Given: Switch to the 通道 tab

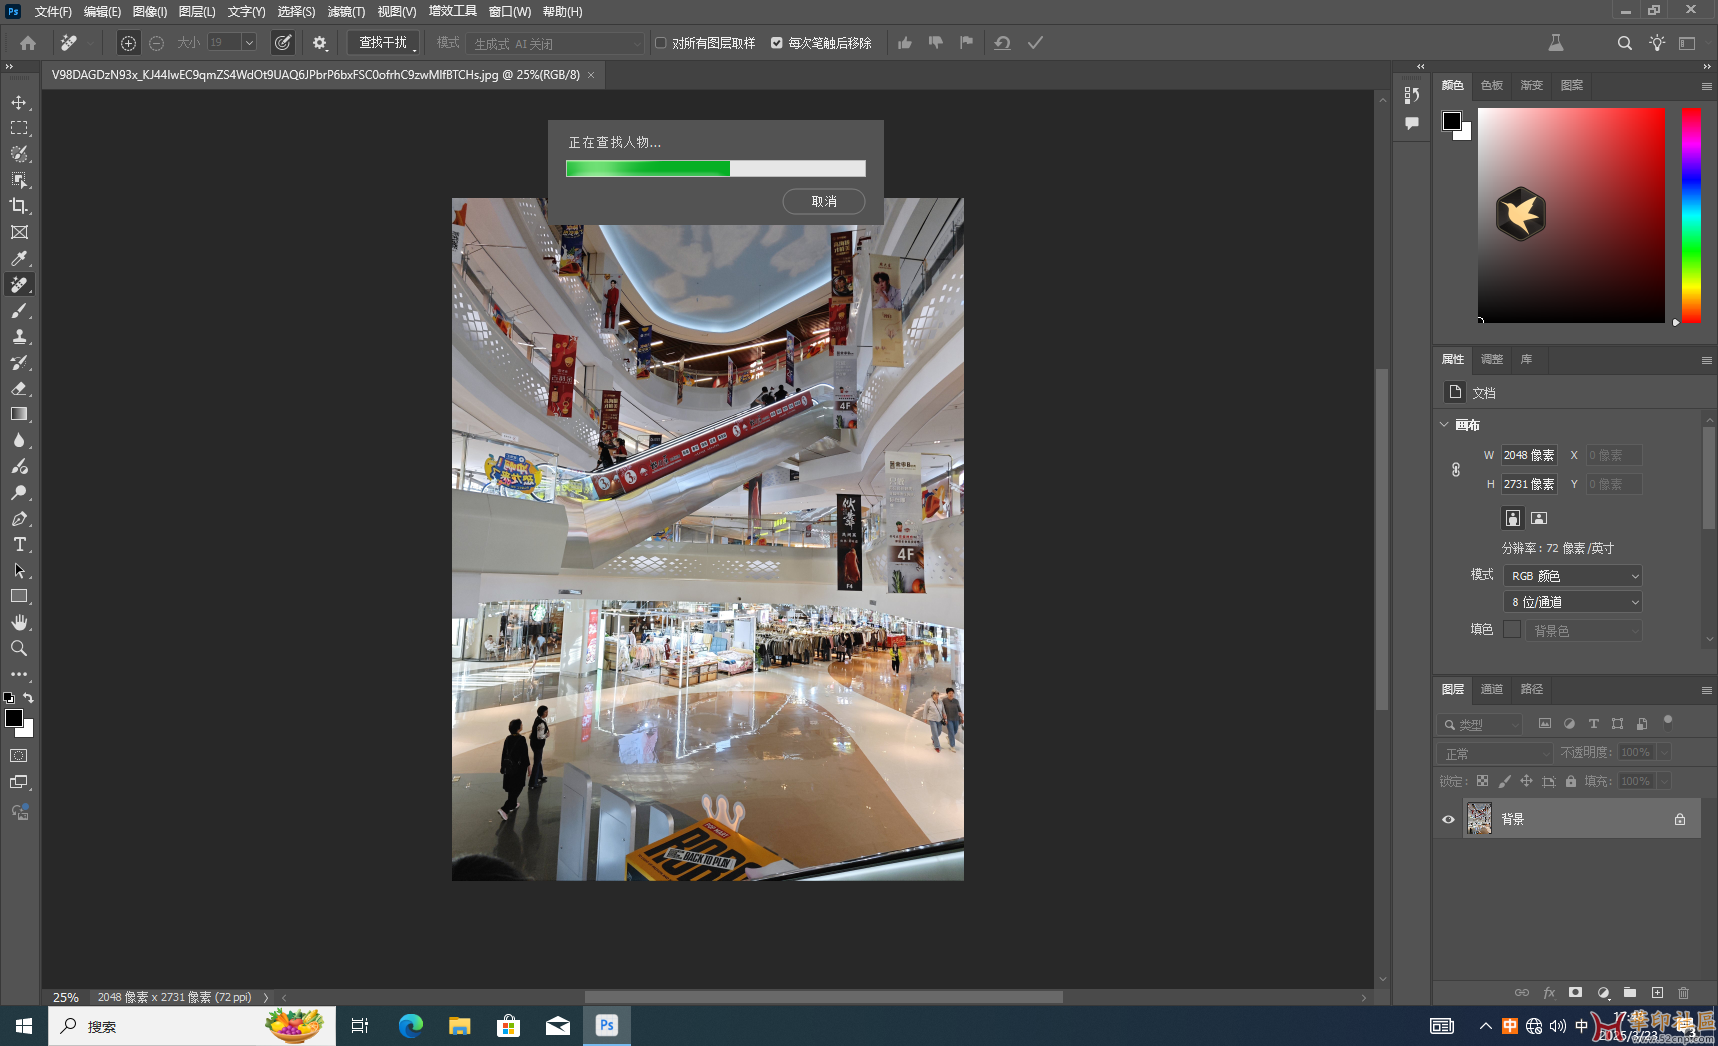Looking at the screenshot, I should point(1492,689).
